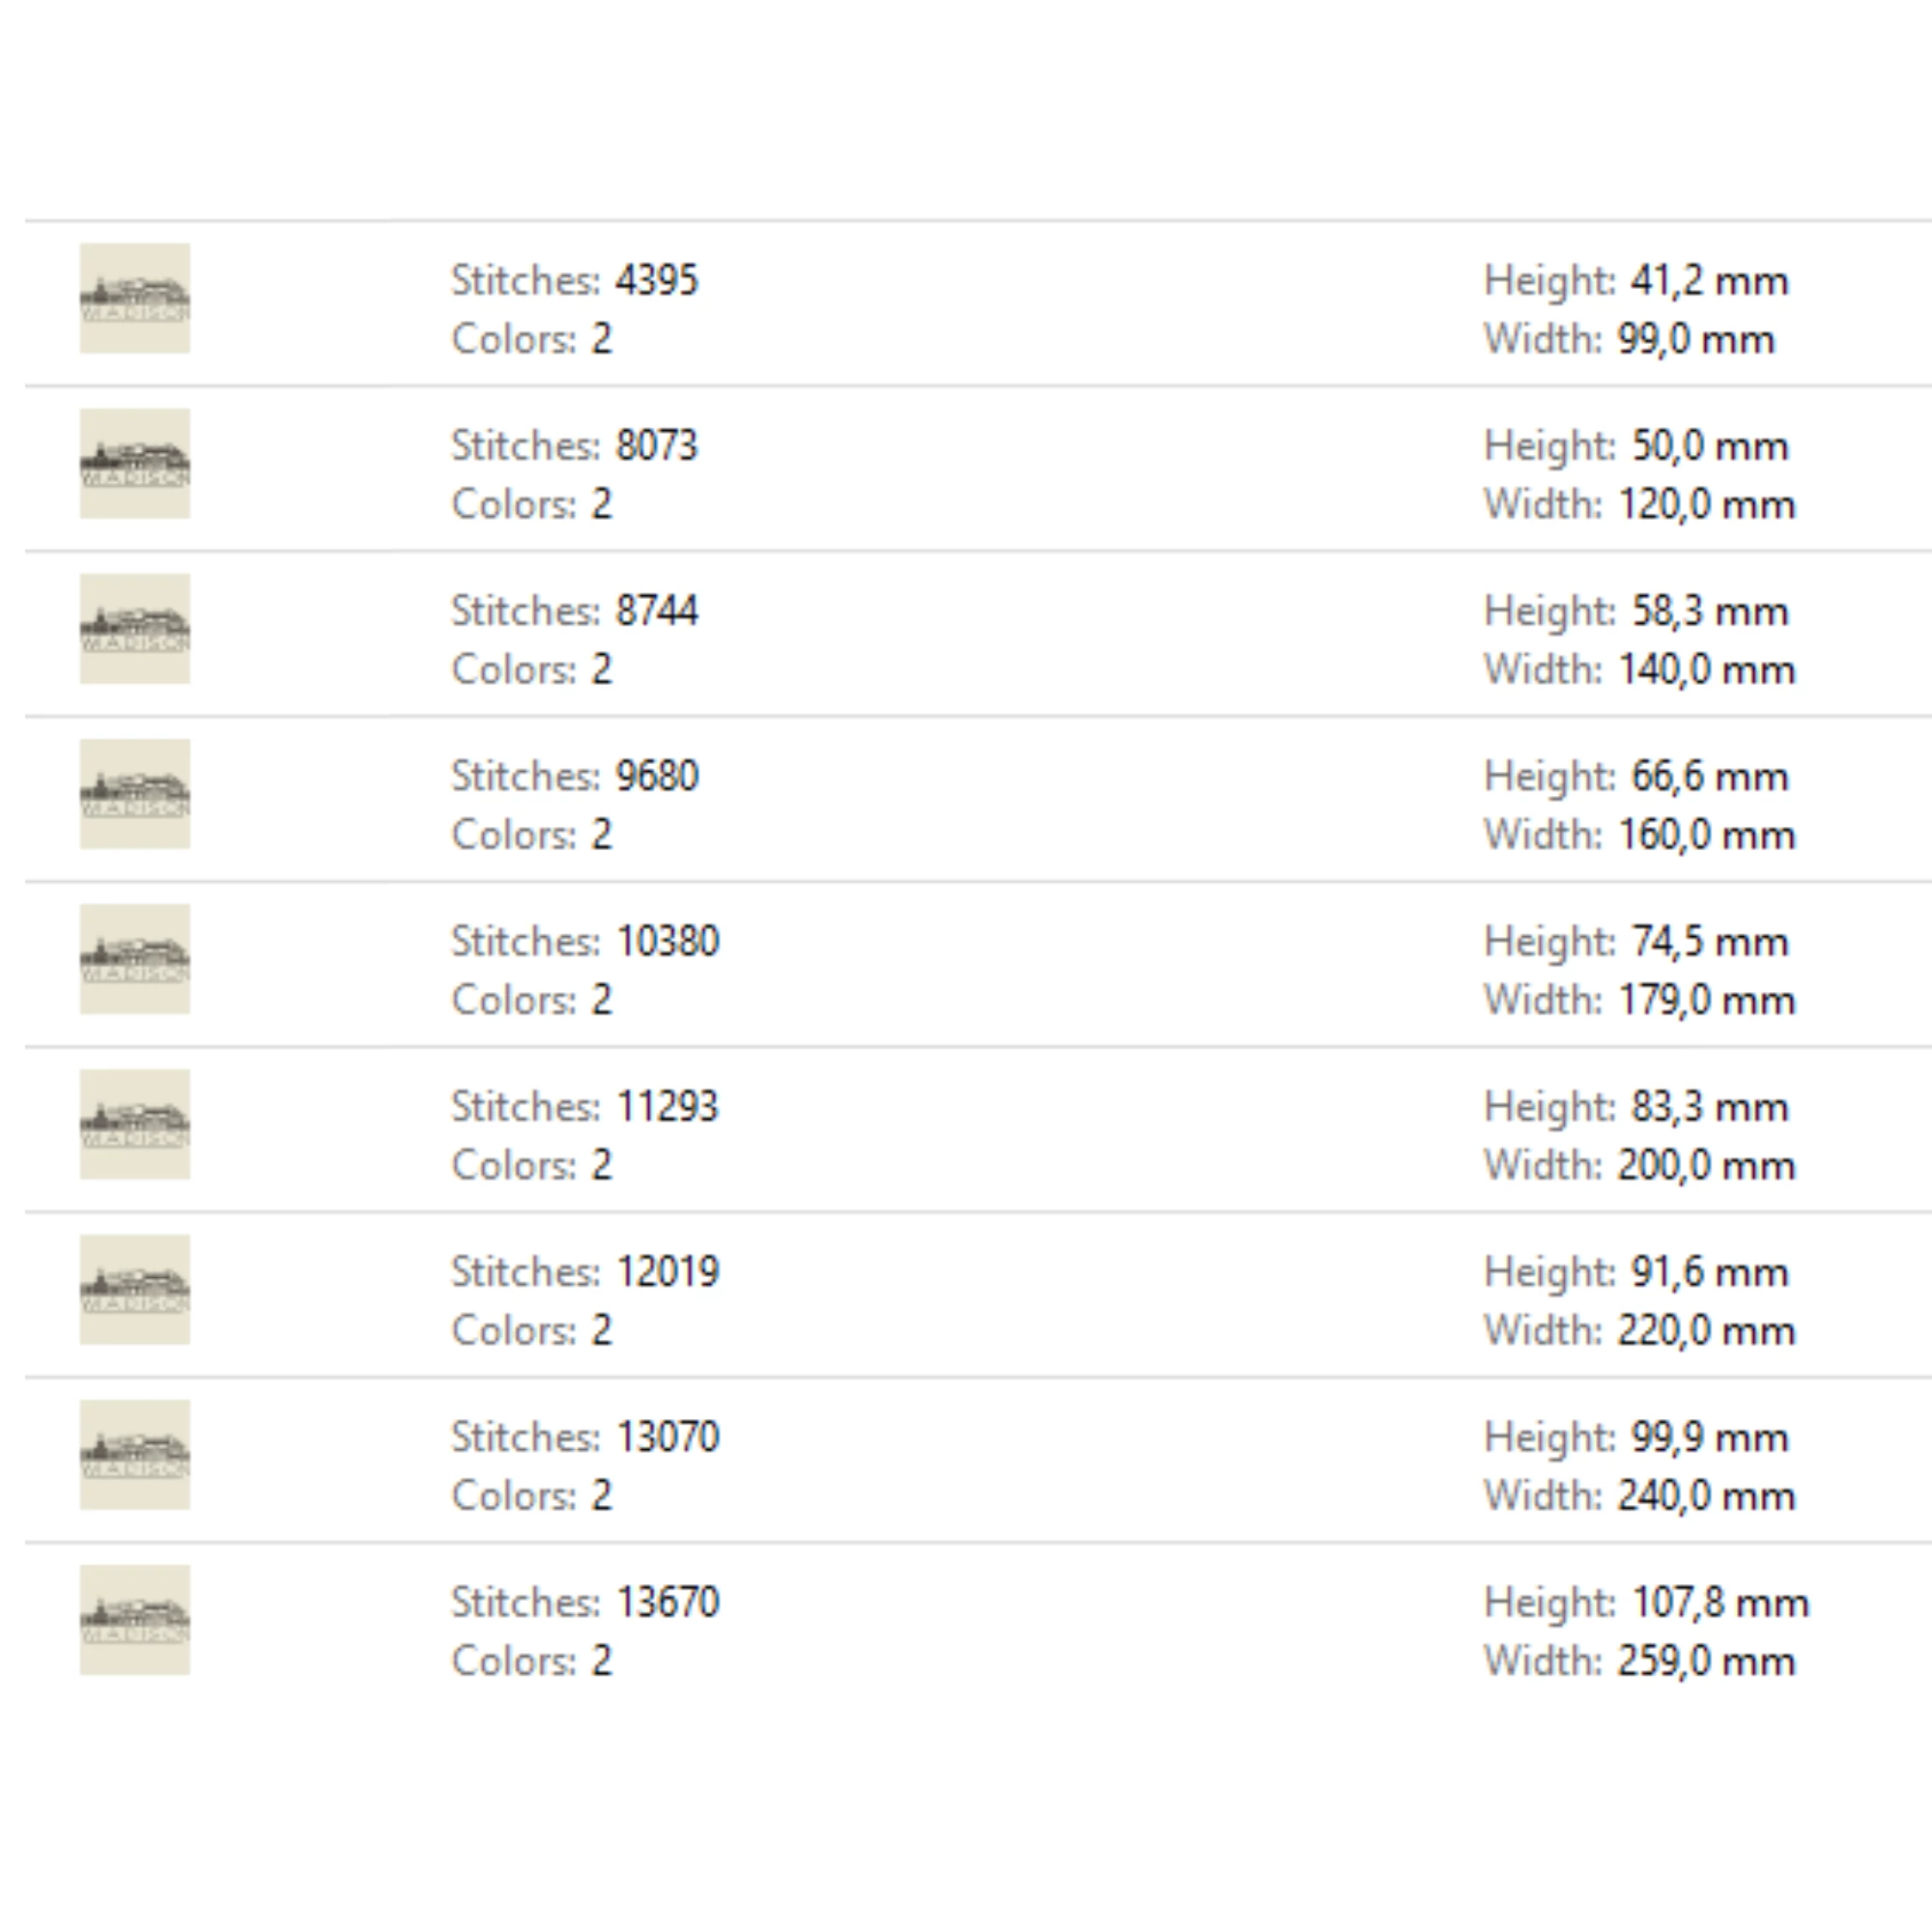Image resolution: width=1932 pixels, height=1932 pixels.
Task: Select the Width 160,0 mm size
Action: 1706,835
